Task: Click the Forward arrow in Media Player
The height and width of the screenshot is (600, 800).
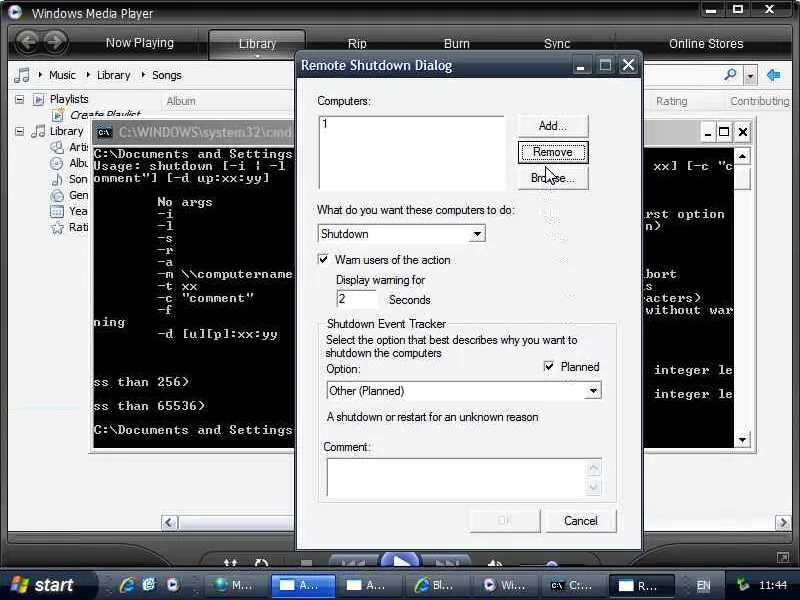Action: tap(55, 42)
